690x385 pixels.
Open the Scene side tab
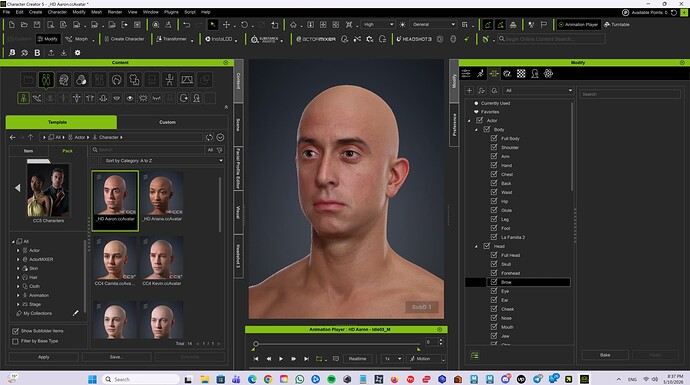tap(238, 125)
